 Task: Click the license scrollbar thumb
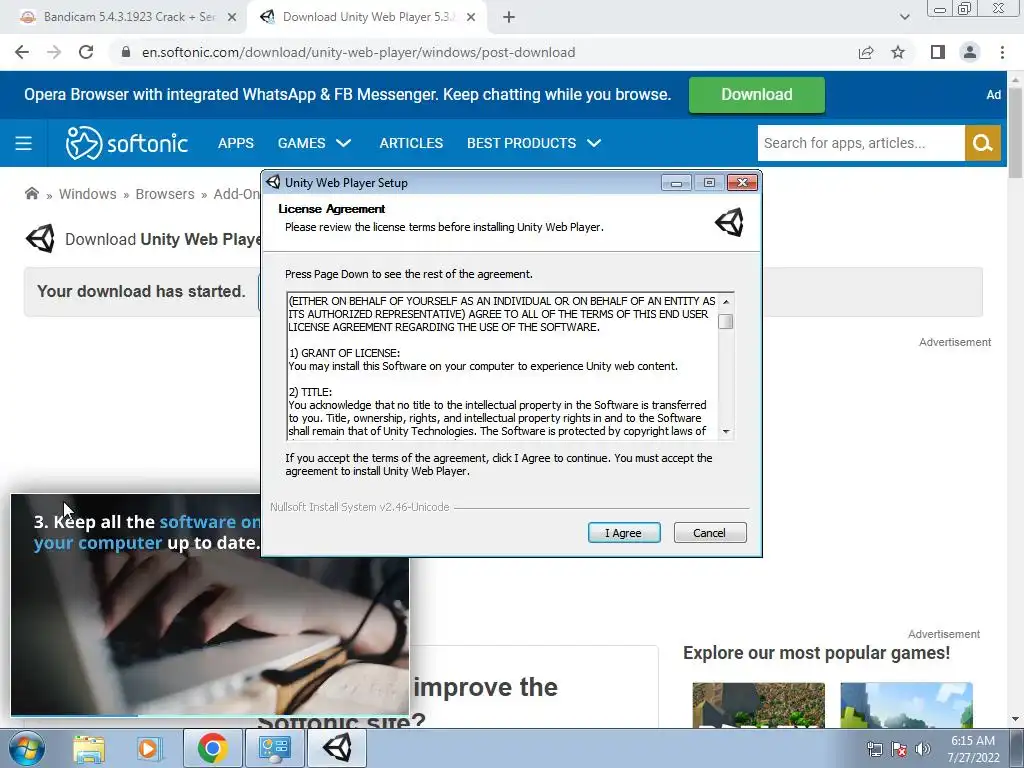726,322
